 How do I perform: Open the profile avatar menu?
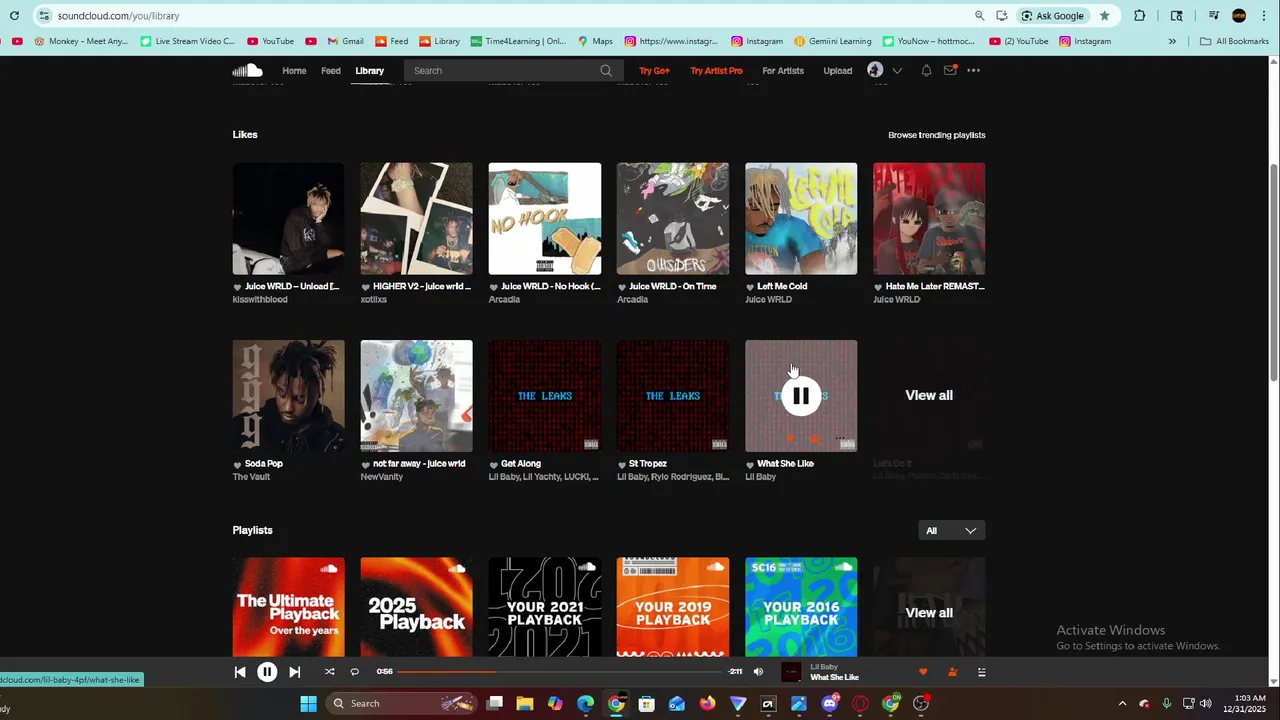coord(875,70)
